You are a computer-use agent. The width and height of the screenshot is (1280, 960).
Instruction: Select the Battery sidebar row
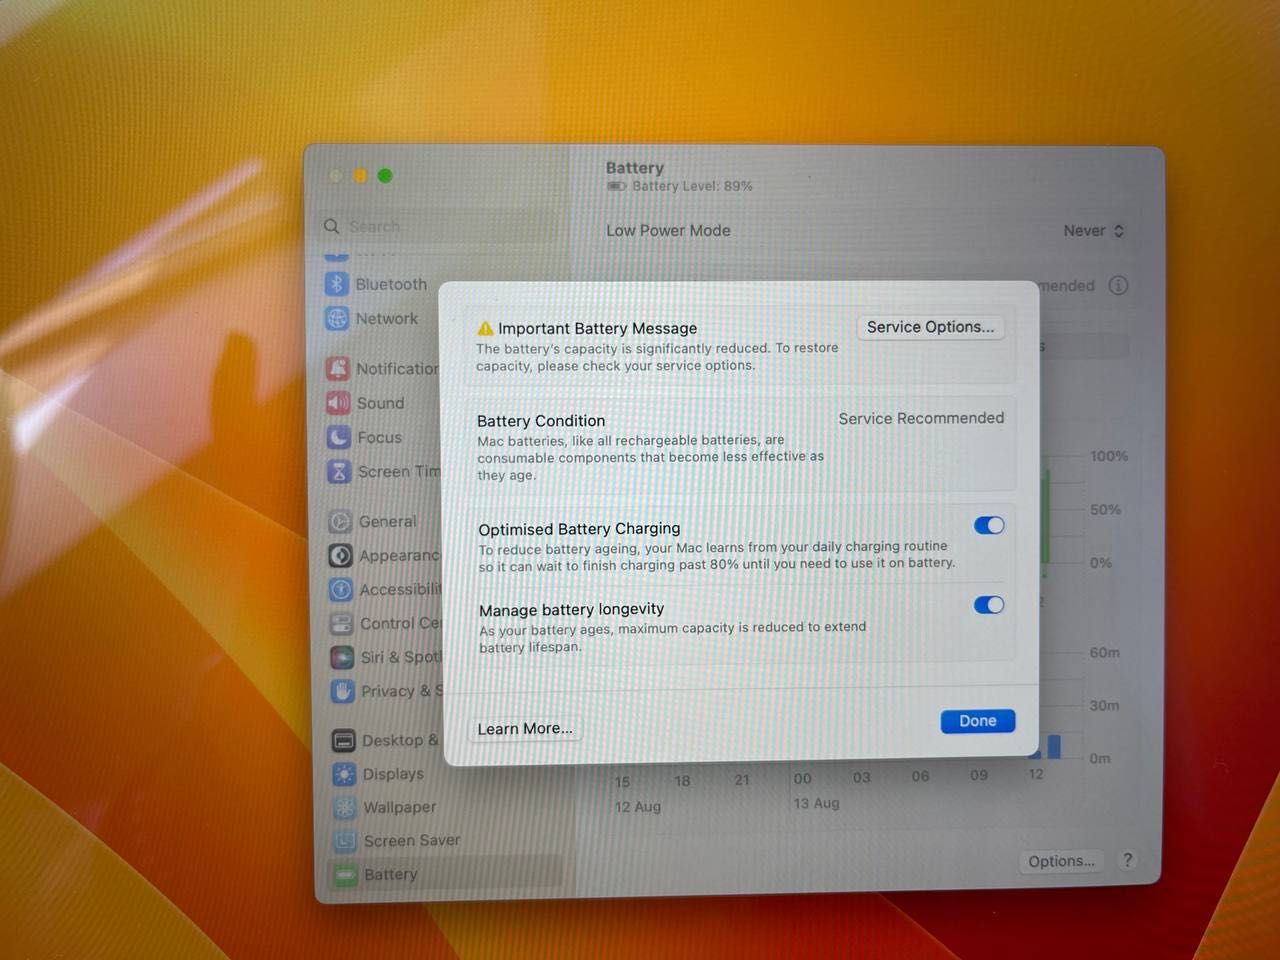click(446, 875)
